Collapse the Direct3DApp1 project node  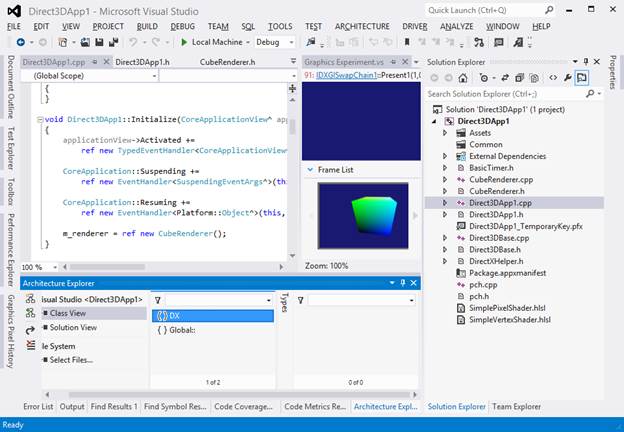435,121
